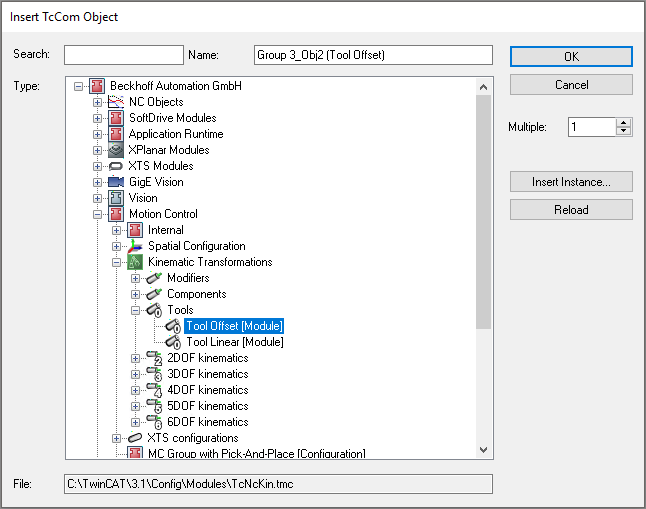Collapse the Kinematic Transformations node
Viewport: 646px width, 509px height.
[x=116, y=262]
